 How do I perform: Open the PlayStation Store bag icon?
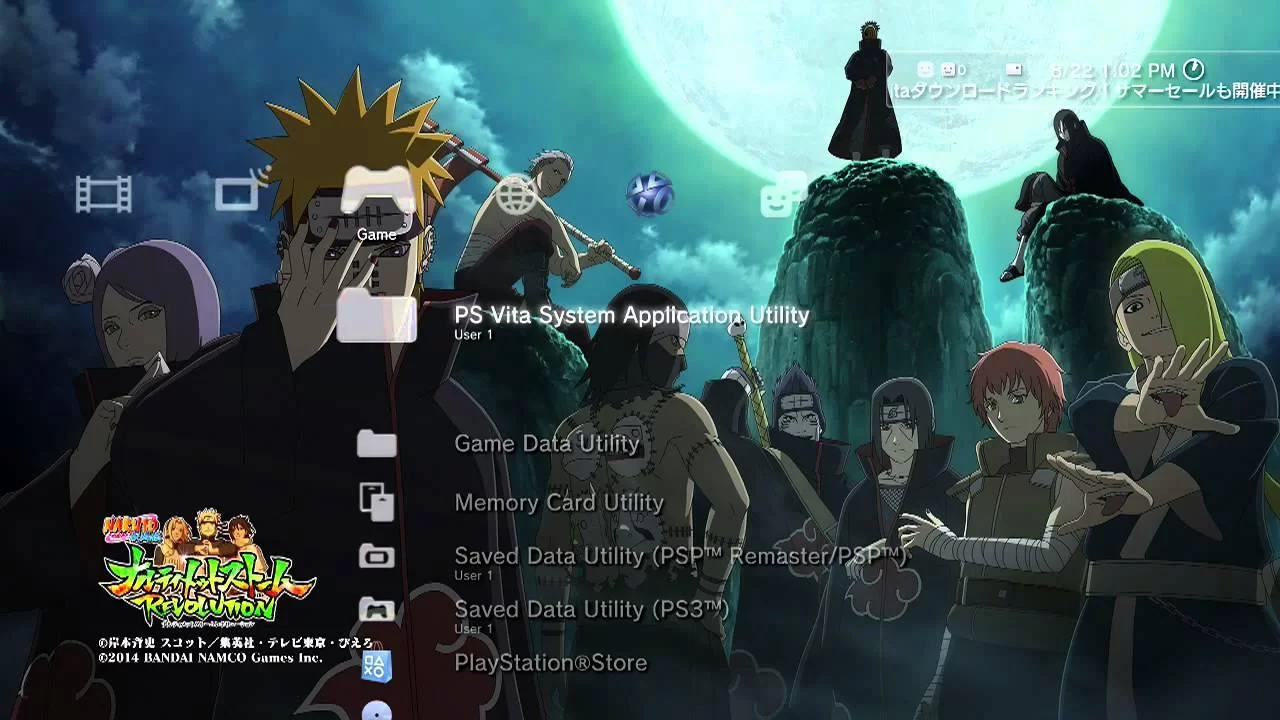pyautogui.click(x=377, y=664)
